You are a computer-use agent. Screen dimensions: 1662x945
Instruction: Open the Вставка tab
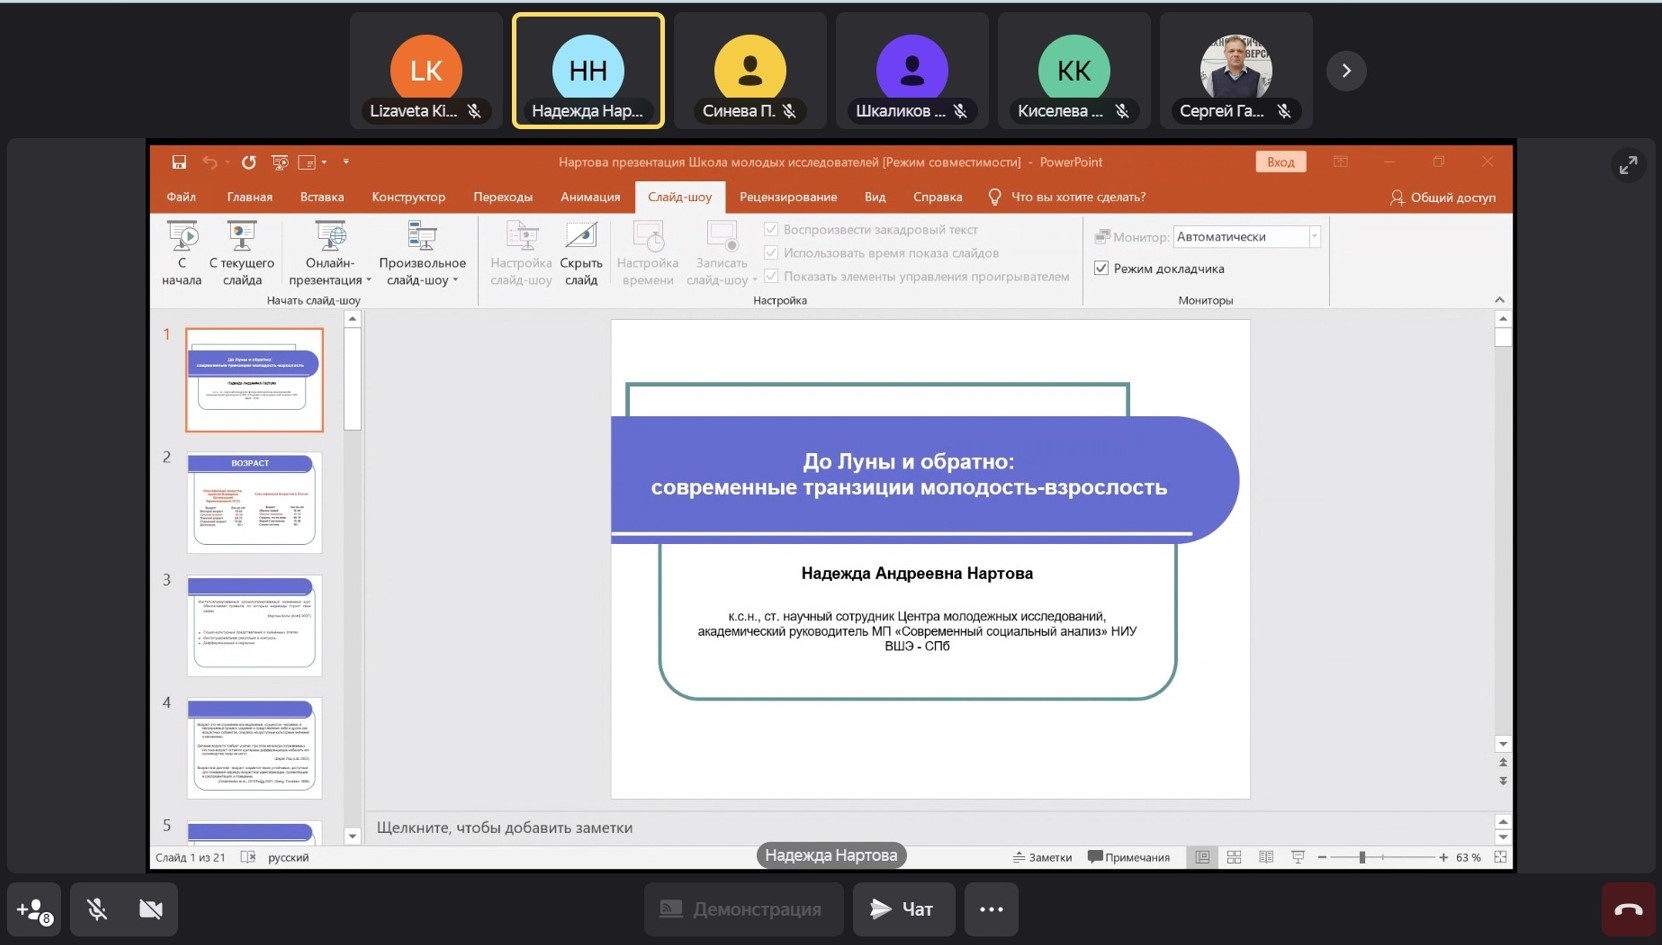[322, 197]
